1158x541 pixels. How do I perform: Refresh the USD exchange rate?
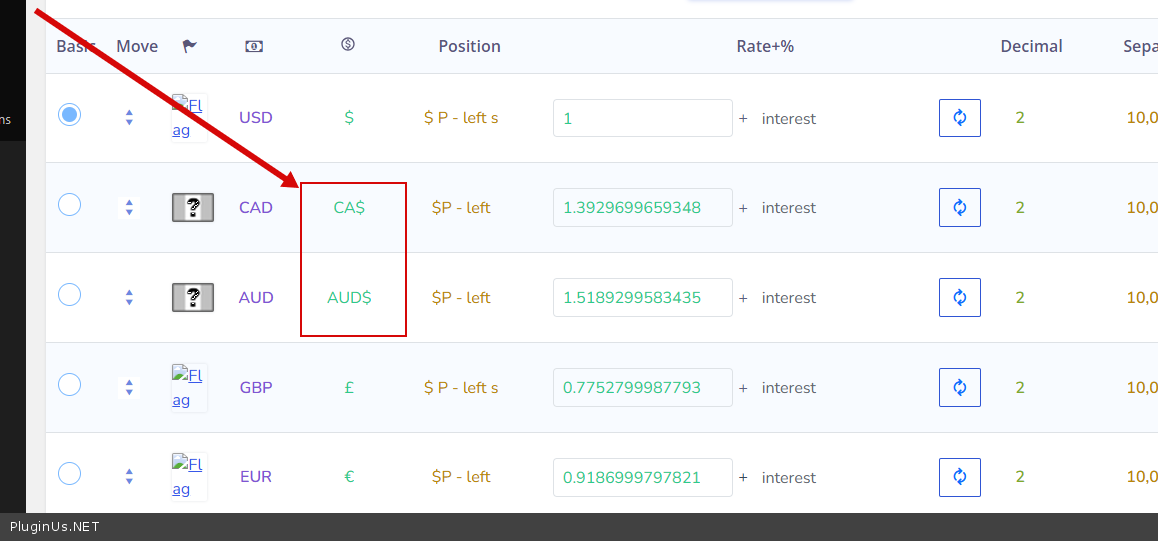coord(959,118)
